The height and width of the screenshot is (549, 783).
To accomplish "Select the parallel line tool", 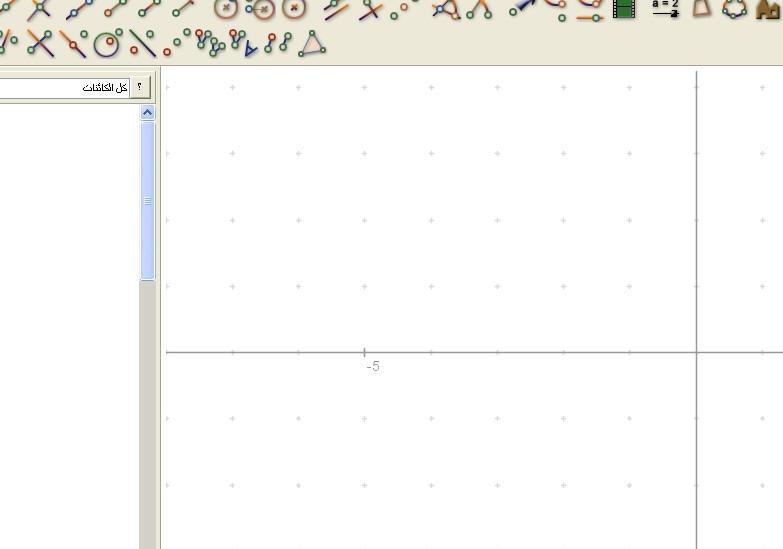I will [x=336, y=10].
